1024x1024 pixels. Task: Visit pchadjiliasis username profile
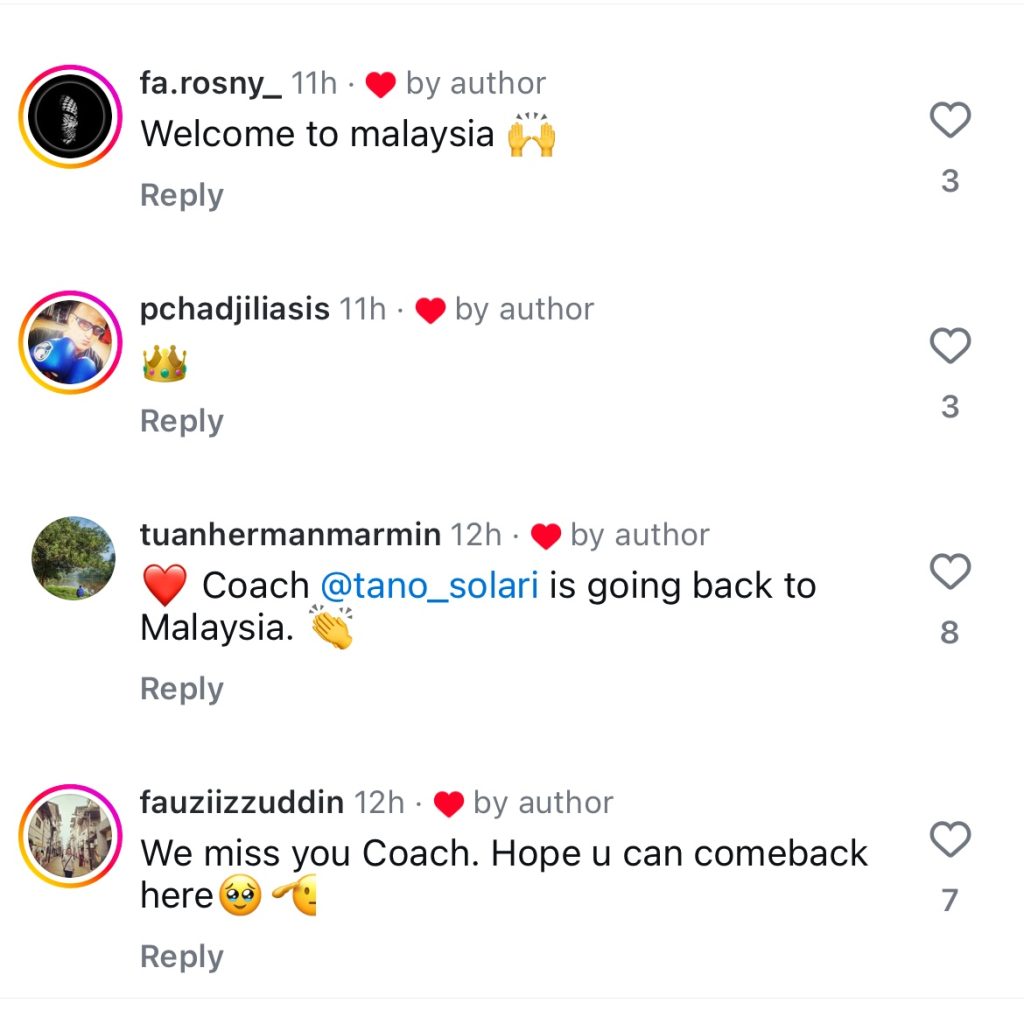(234, 309)
